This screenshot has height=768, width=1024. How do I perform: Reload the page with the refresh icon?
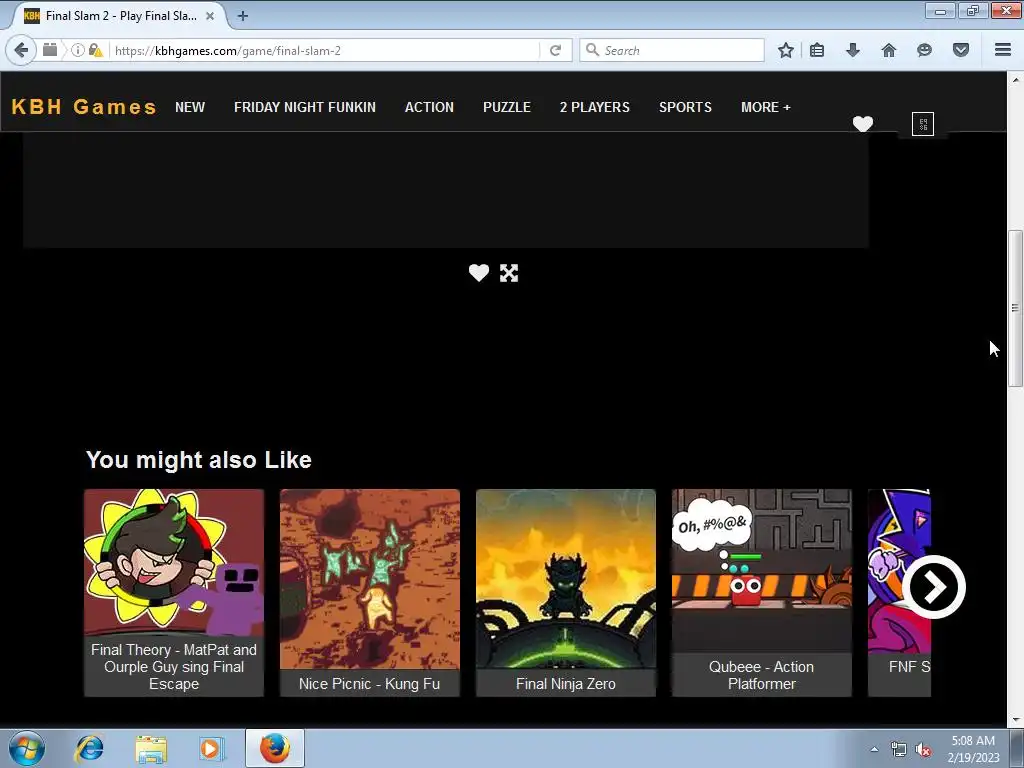[x=555, y=50]
